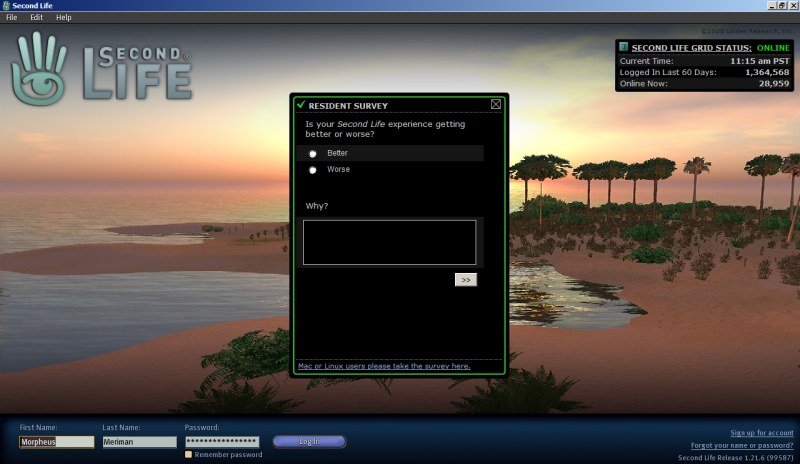Restore the Second Life window size
The image size is (800, 464).
tap(782, 5)
